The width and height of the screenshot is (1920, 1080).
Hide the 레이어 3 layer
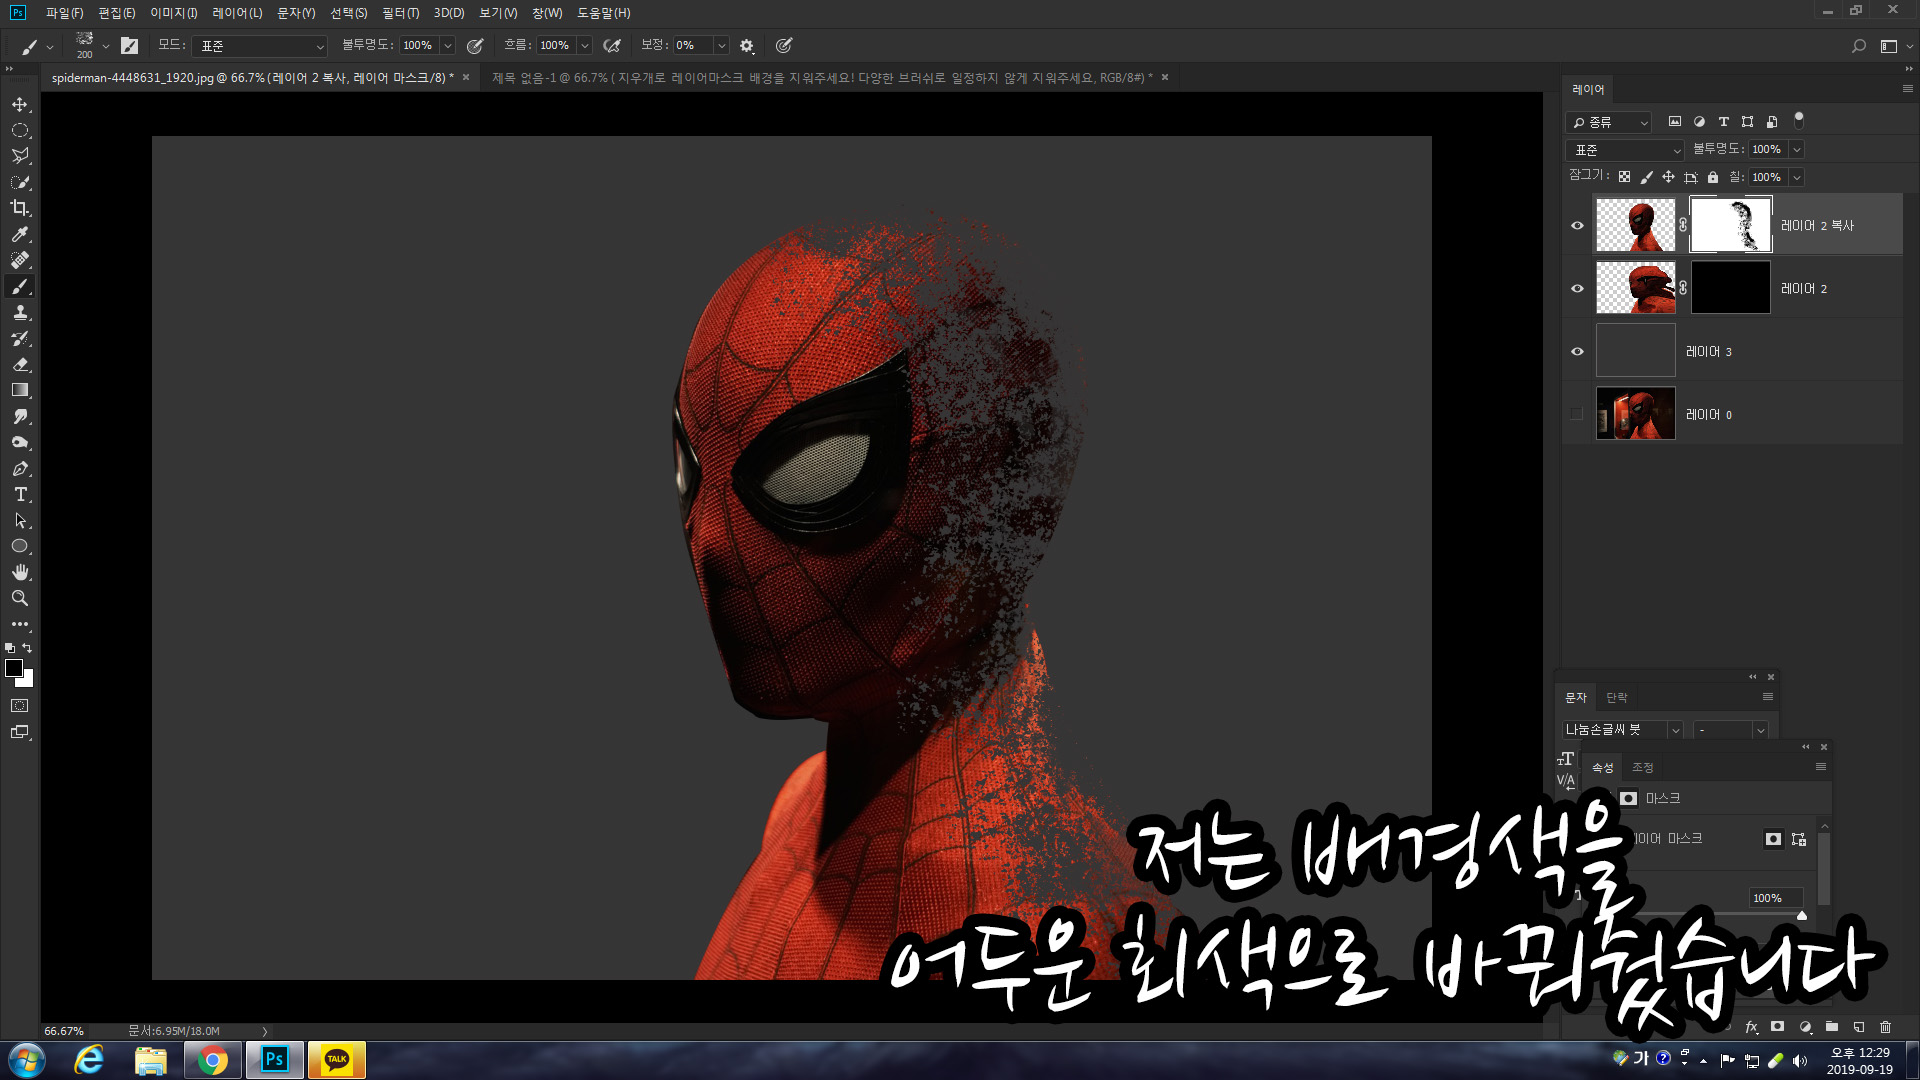click(1577, 351)
